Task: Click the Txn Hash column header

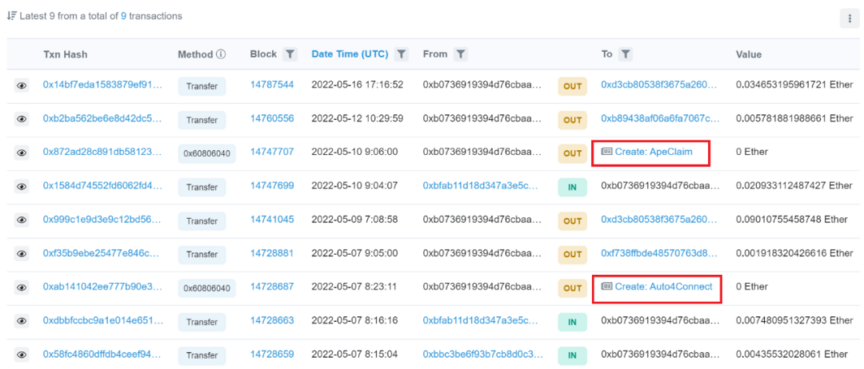Action: point(65,55)
